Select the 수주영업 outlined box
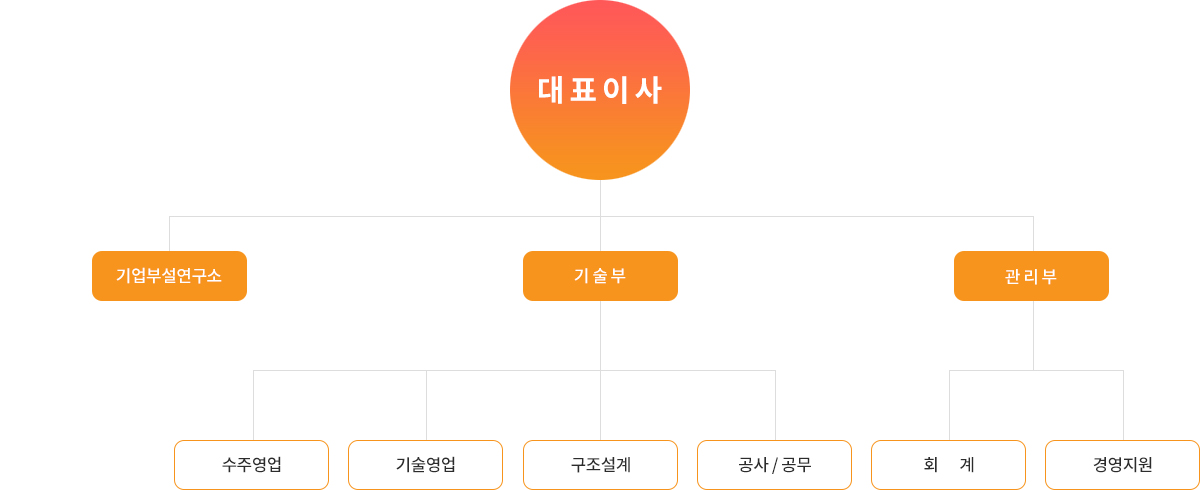Screen dimensions: 1200x490 click(x=251, y=465)
